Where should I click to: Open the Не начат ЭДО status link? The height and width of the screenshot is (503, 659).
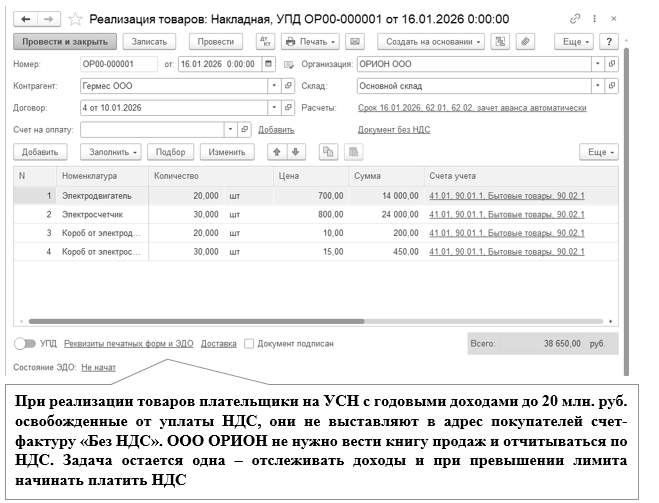(x=98, y=367)
